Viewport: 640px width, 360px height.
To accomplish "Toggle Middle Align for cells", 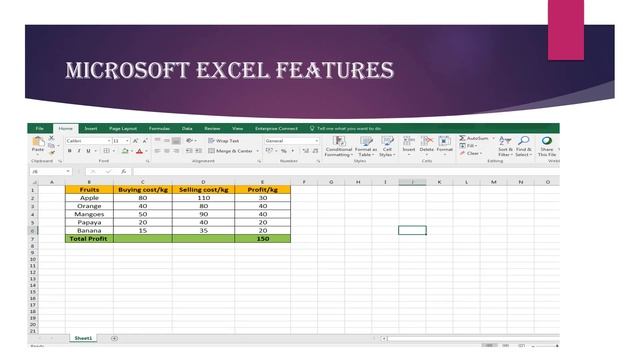I will tap(167, 141).
